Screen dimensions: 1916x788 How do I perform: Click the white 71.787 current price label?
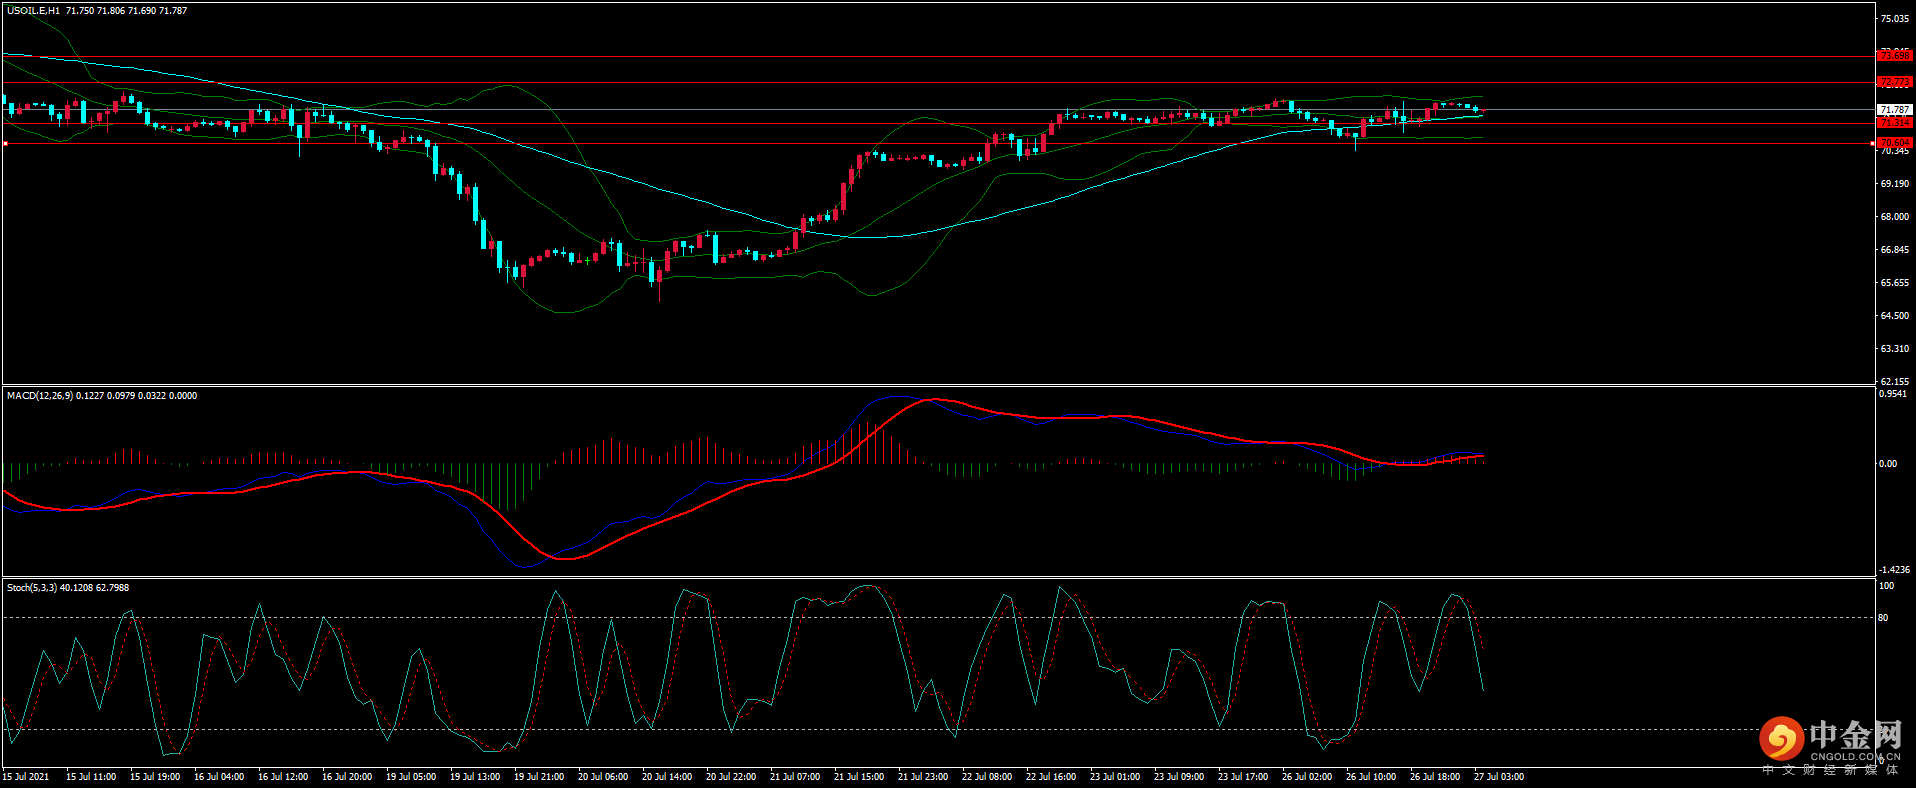(1894, 110)
